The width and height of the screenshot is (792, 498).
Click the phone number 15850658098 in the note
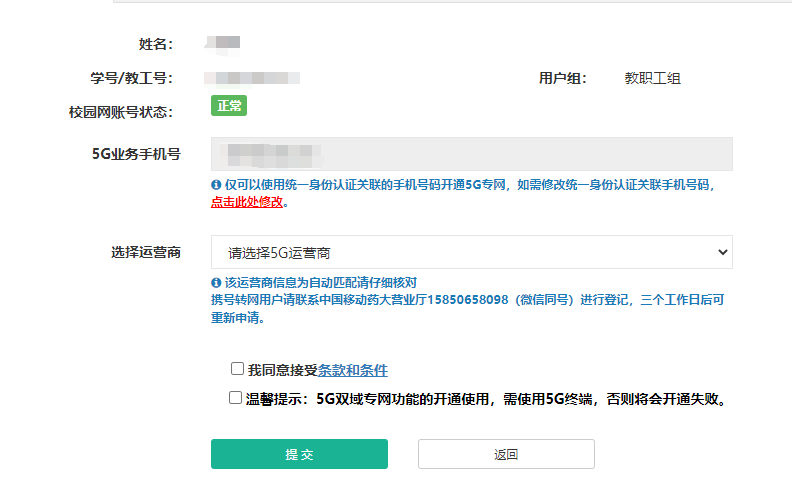pyautogui.click(x=468, y=299)
